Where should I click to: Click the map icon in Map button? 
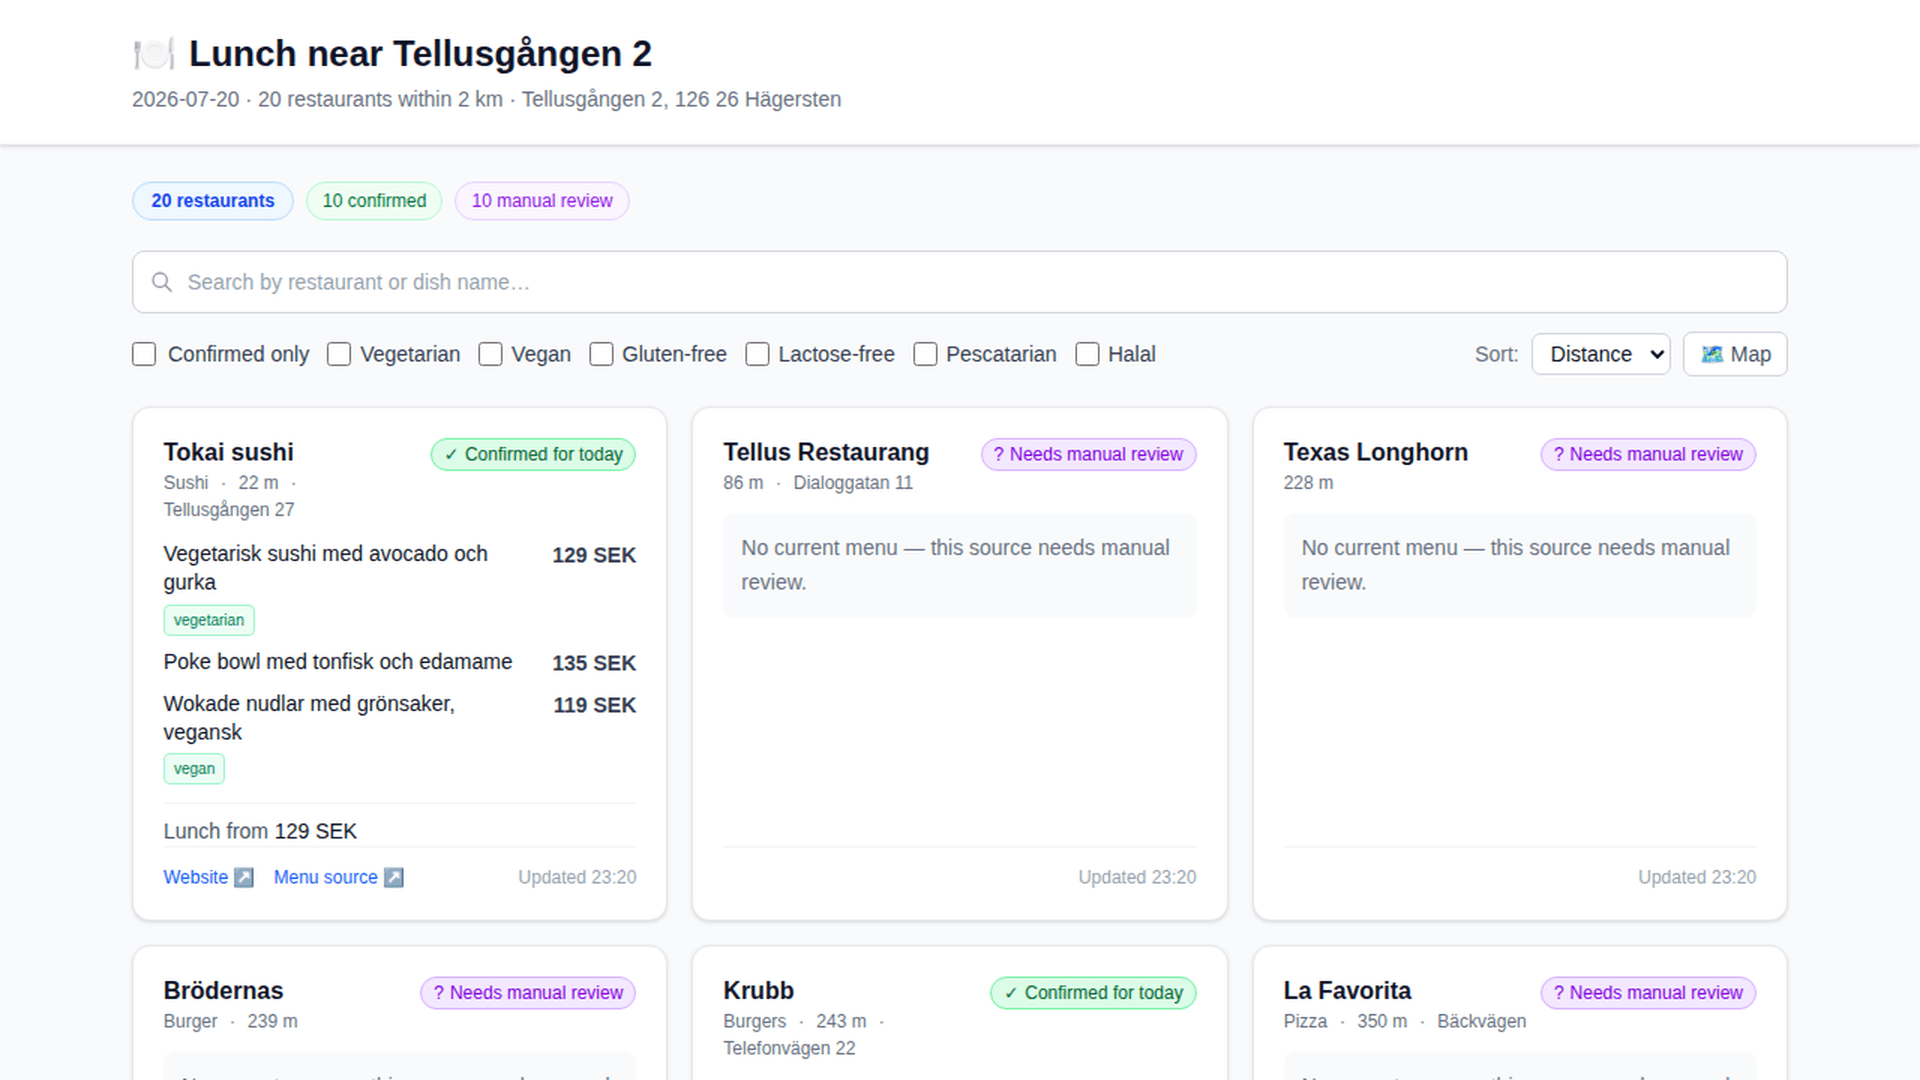coord(1712,354)
